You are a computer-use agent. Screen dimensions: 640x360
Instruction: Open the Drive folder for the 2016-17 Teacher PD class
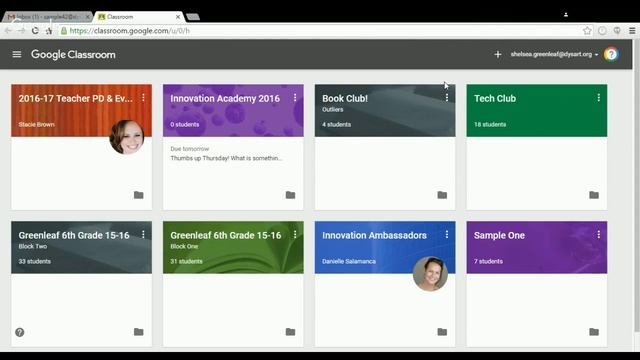(139, 195)
